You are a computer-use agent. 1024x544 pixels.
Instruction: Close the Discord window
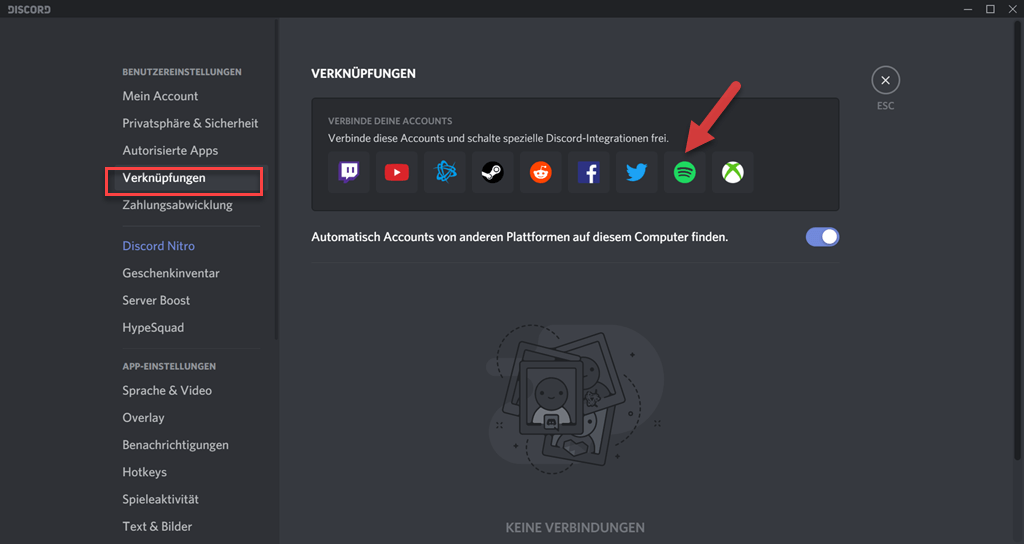click(1012, 9)
